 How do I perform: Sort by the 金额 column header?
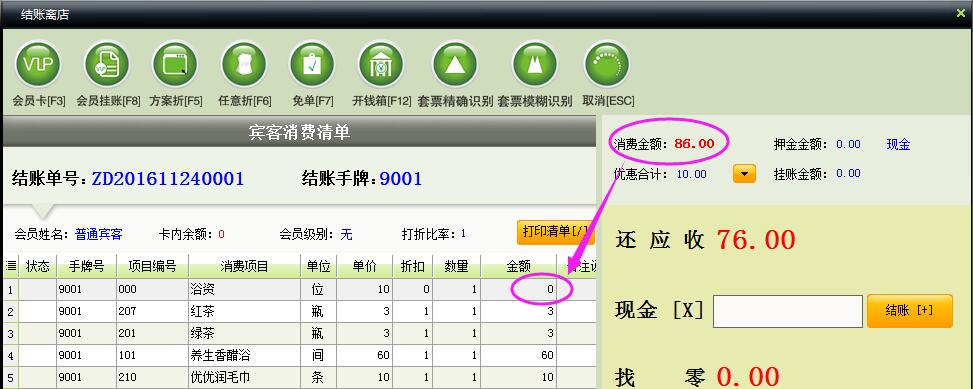[518, 266]
